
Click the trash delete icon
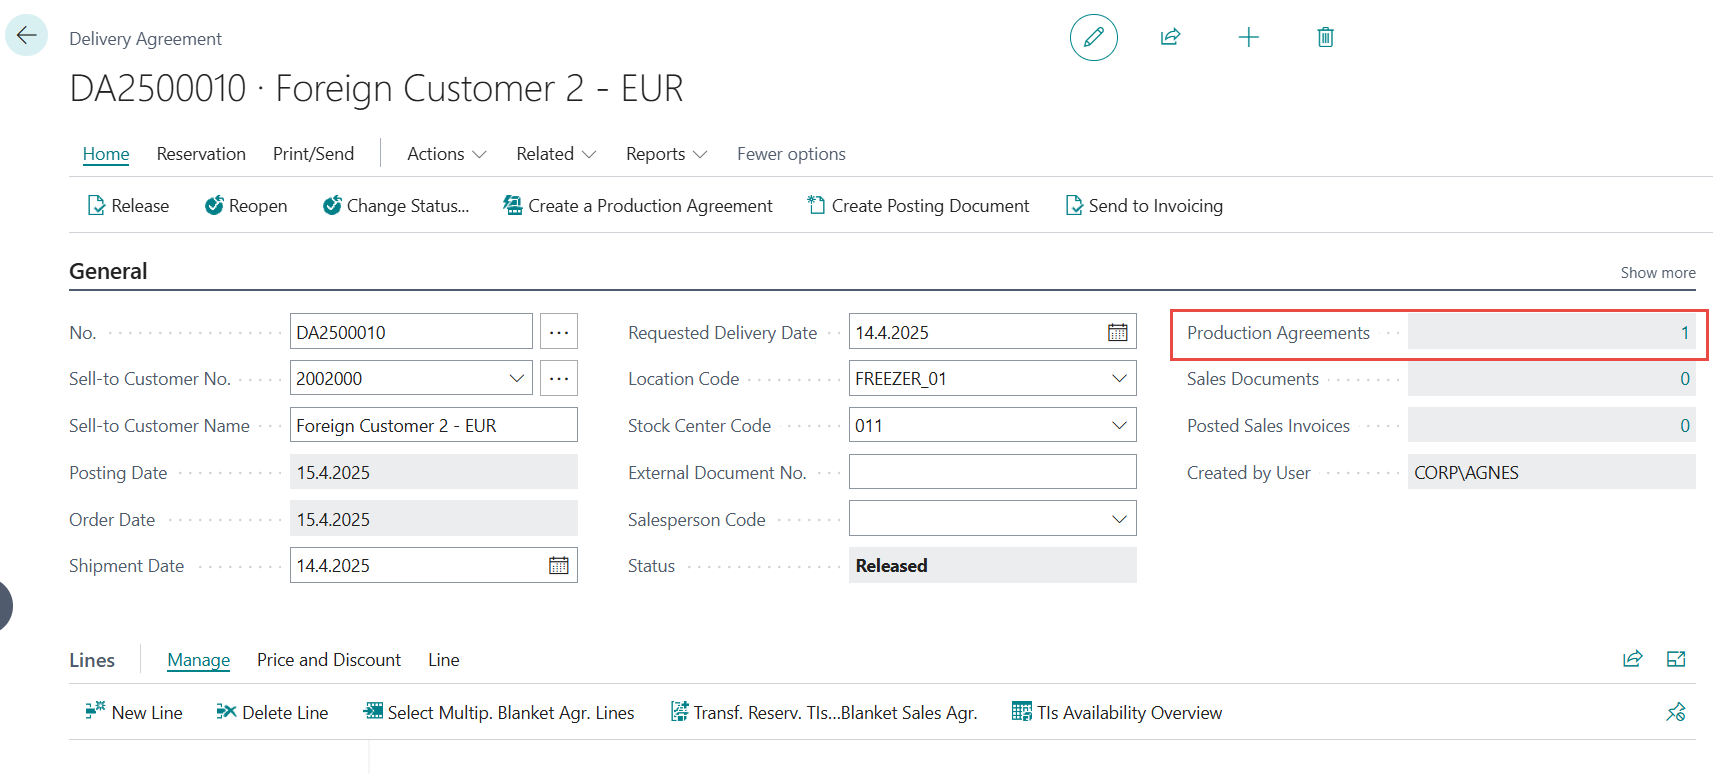point(1325,38)
